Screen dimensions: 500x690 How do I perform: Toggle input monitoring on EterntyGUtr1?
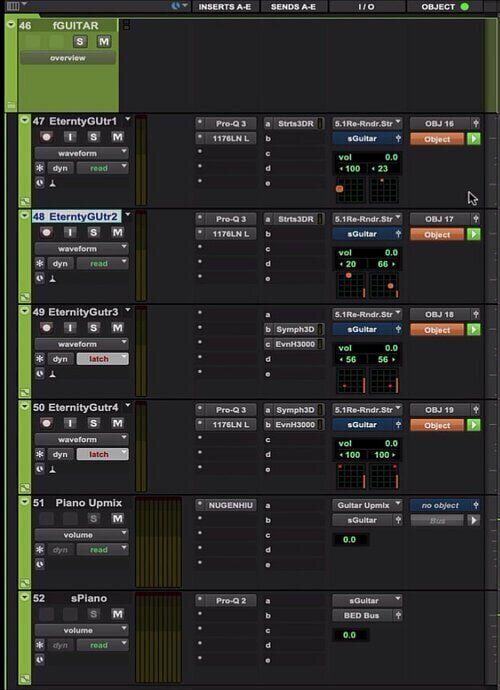pos(70,137)
